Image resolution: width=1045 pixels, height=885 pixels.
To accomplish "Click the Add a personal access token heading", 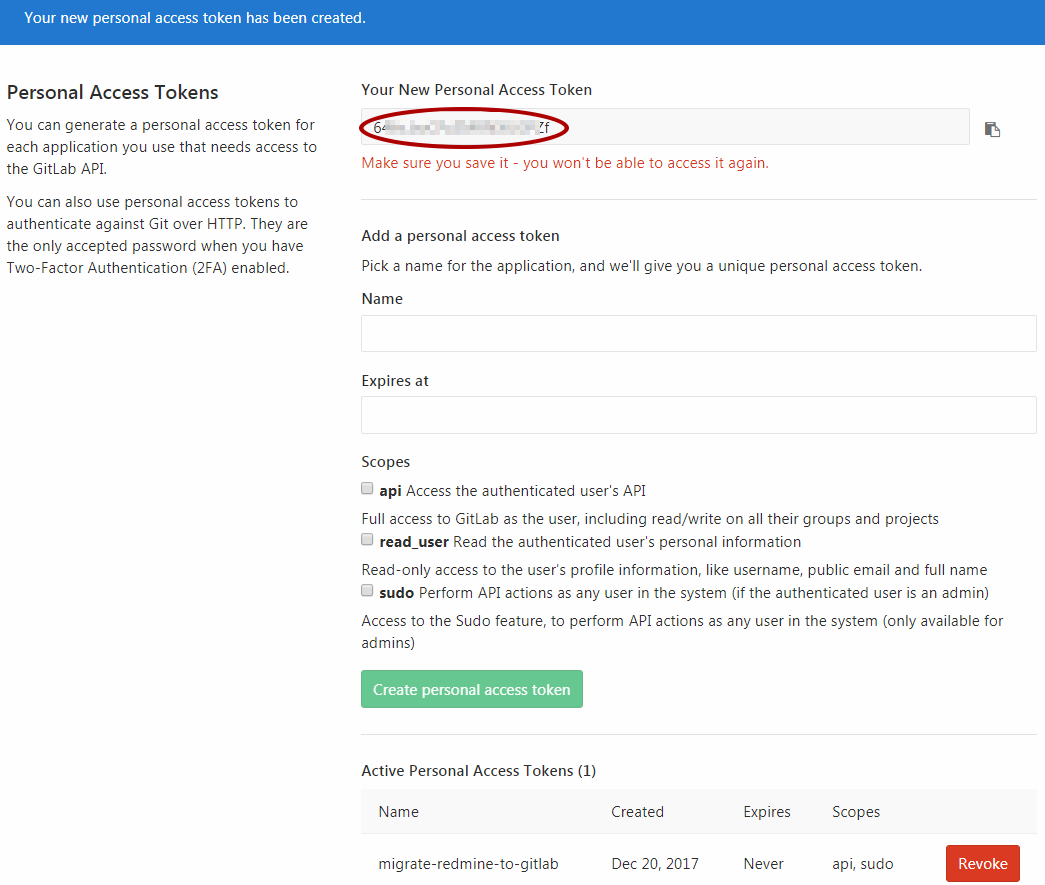I will click(x=460, y=235).
